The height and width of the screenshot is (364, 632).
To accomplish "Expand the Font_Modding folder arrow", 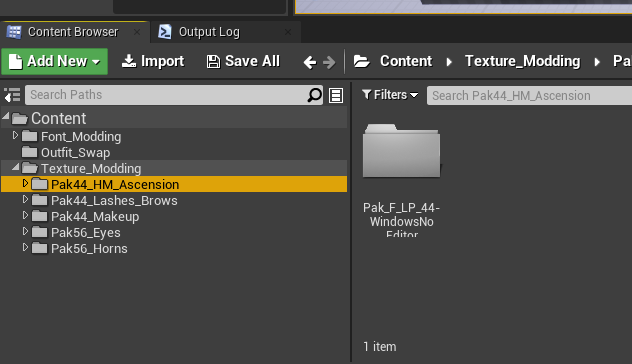I will pyautogui.click(x=15, y=135).
